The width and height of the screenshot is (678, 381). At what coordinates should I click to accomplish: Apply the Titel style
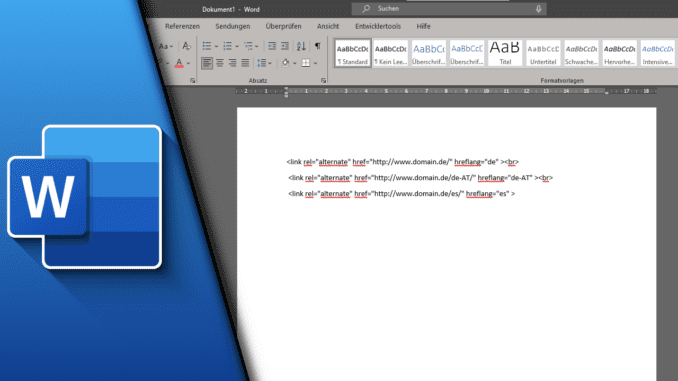(505, 53)
